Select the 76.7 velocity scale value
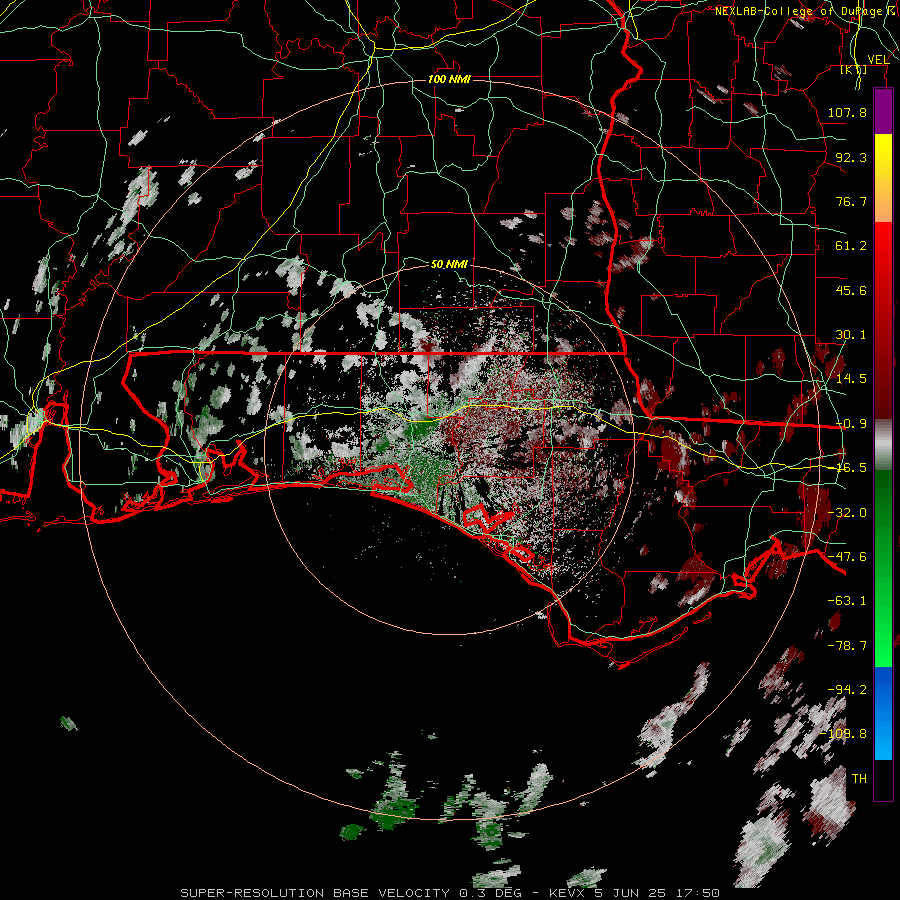The height and width of the screenshot is (900, 900). [x=851, y=201]
